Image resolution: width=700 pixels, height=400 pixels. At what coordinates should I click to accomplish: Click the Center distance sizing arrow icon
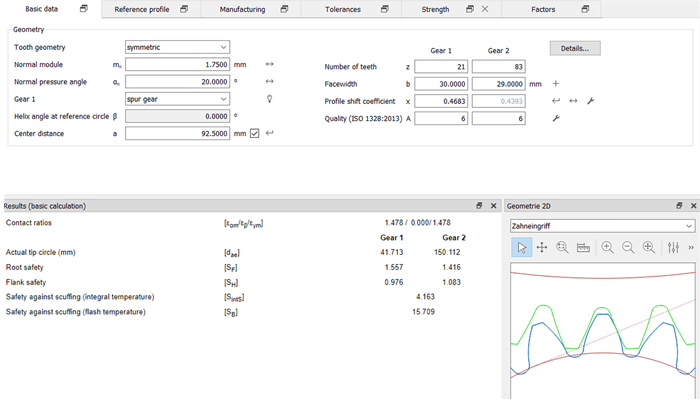coord(270,133)
